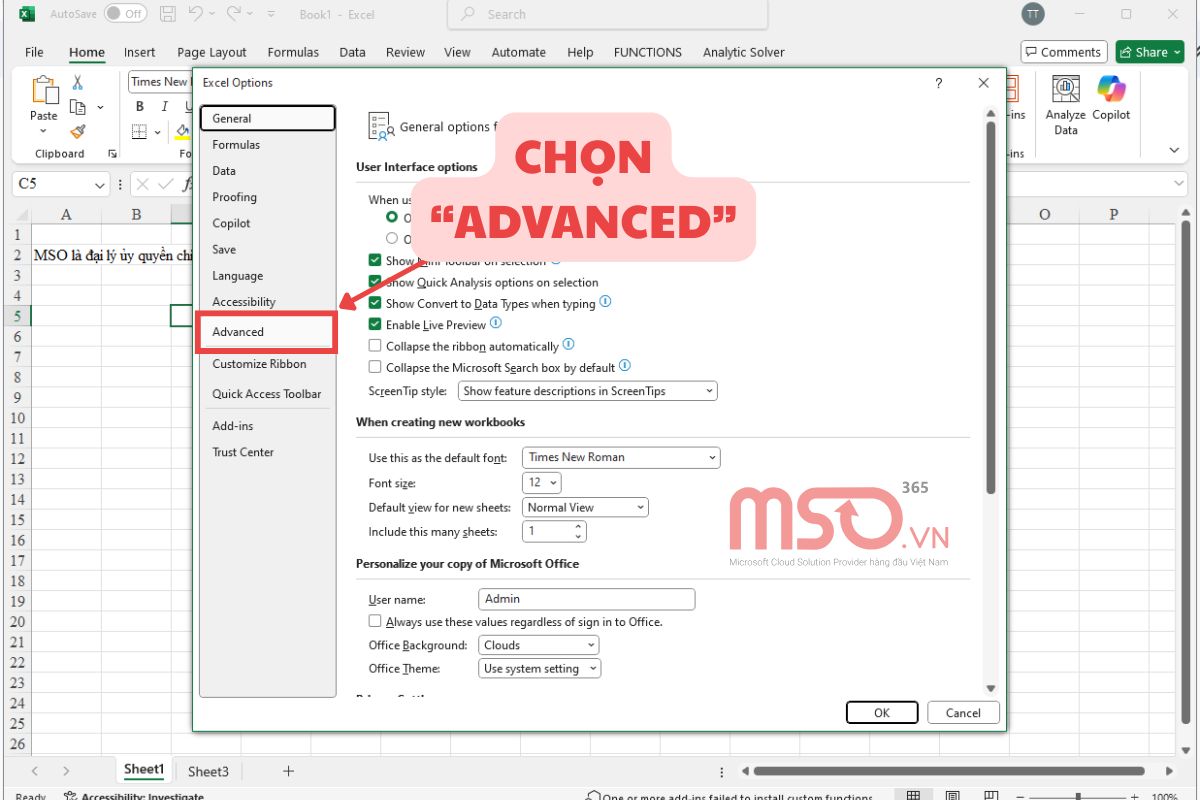Open the Office Background dropdown
The image size is (1200, 800).
coord(539,645)
